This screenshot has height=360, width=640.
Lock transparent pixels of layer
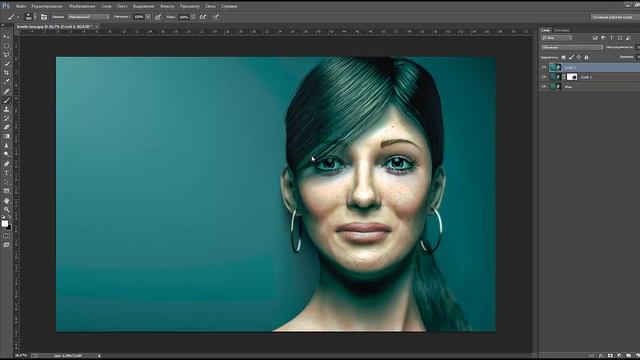pos(564,58)
